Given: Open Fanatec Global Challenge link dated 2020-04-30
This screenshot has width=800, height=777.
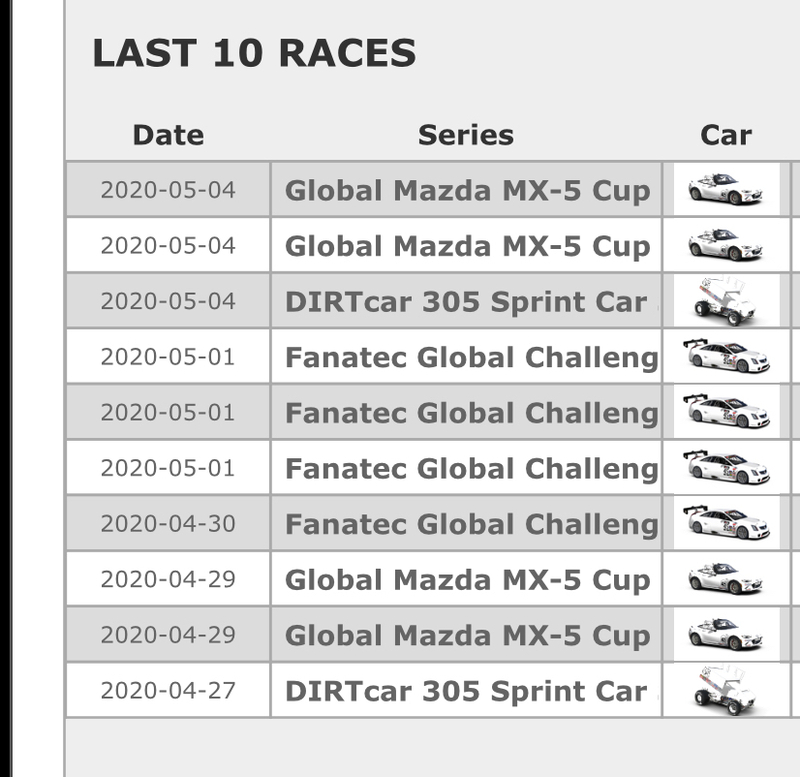Looking at the screenshot, I should click(472, 524).
